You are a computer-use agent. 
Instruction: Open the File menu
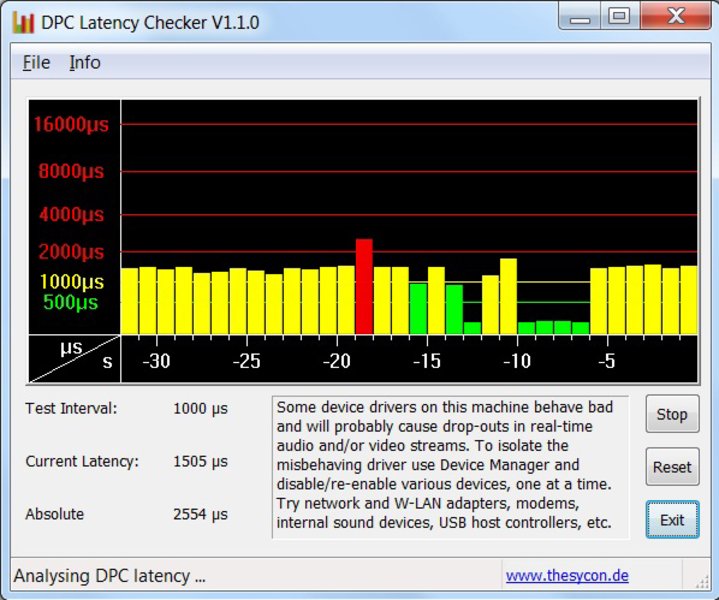point(36,62)
